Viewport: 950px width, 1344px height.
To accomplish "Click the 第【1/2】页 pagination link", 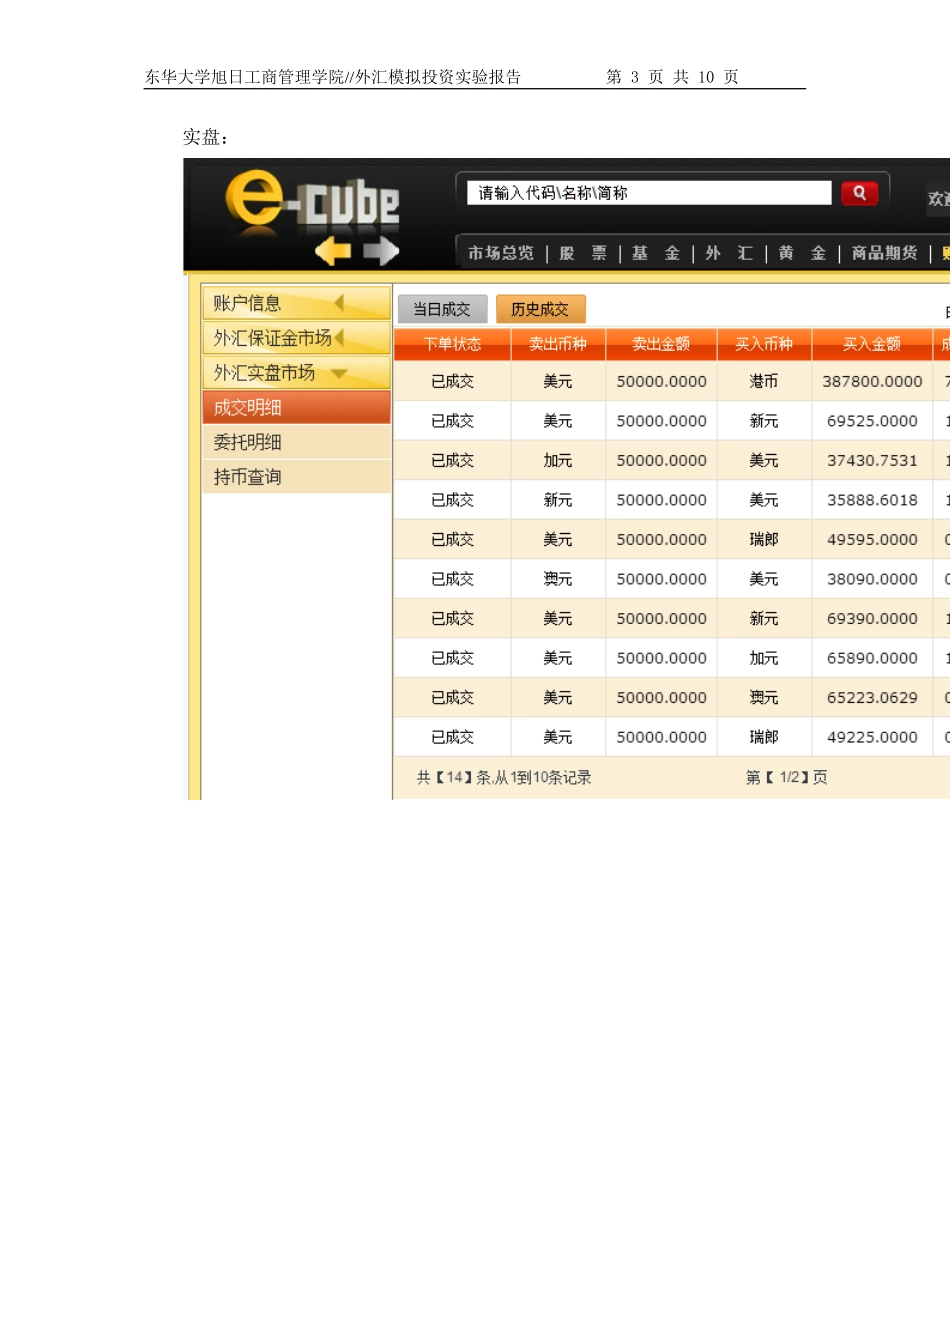I will click(786, 777).
